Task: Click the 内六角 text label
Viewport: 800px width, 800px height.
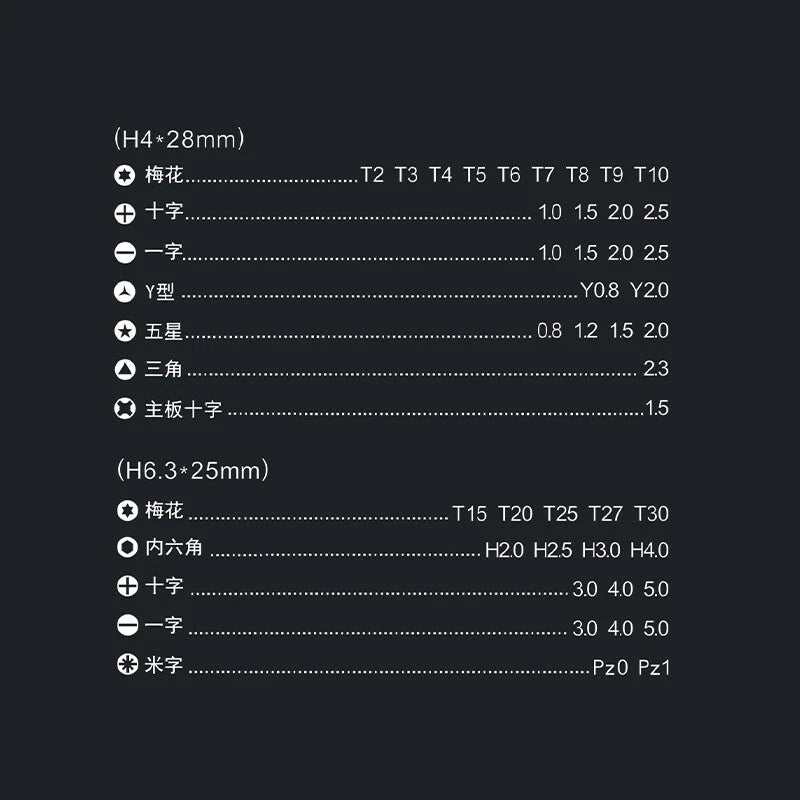Action: (x=174, y=547)
